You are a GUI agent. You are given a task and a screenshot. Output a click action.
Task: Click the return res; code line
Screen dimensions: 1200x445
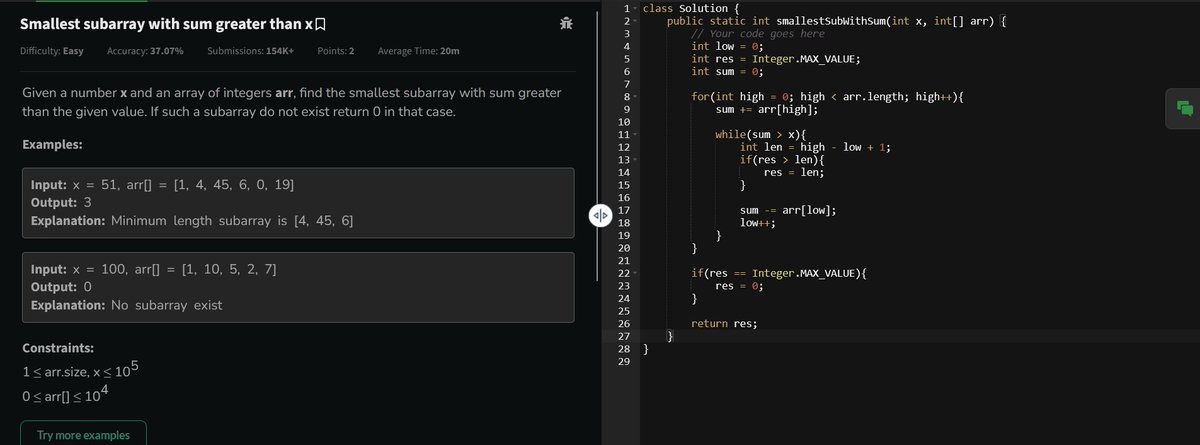pos(725,323)
